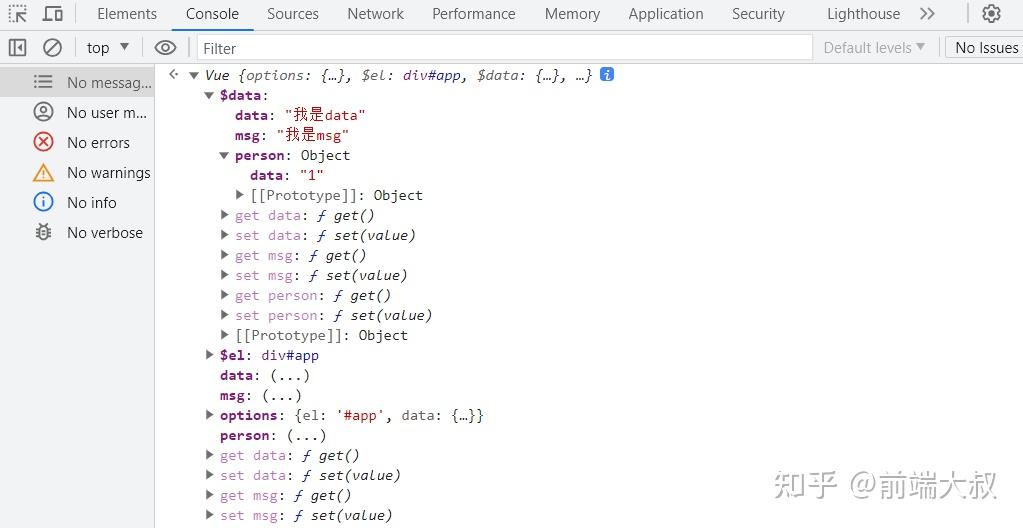This screenshot has height=528, width=1023.
Task: Open DevTools settings gear
Action: coord(991,14)
